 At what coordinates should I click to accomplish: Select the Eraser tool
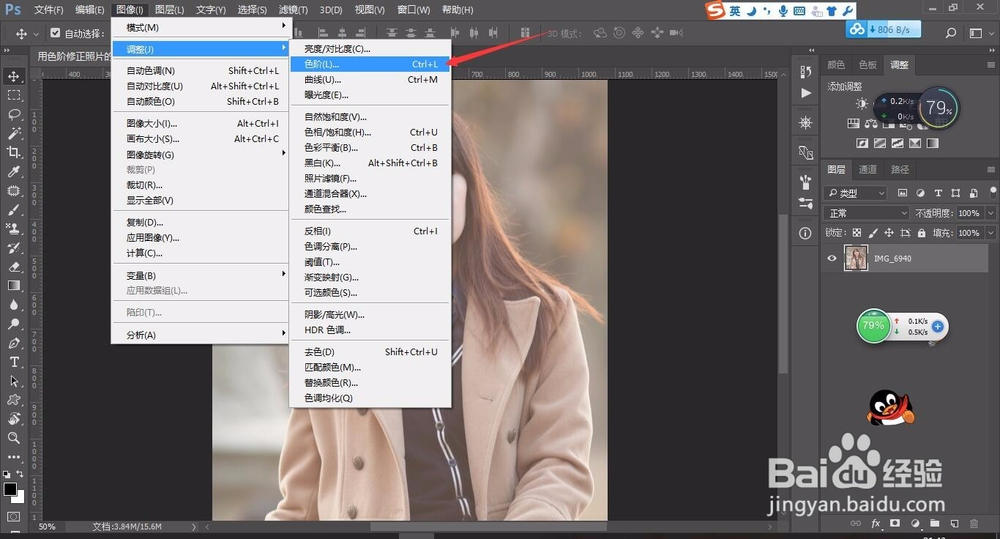[13, 267]
